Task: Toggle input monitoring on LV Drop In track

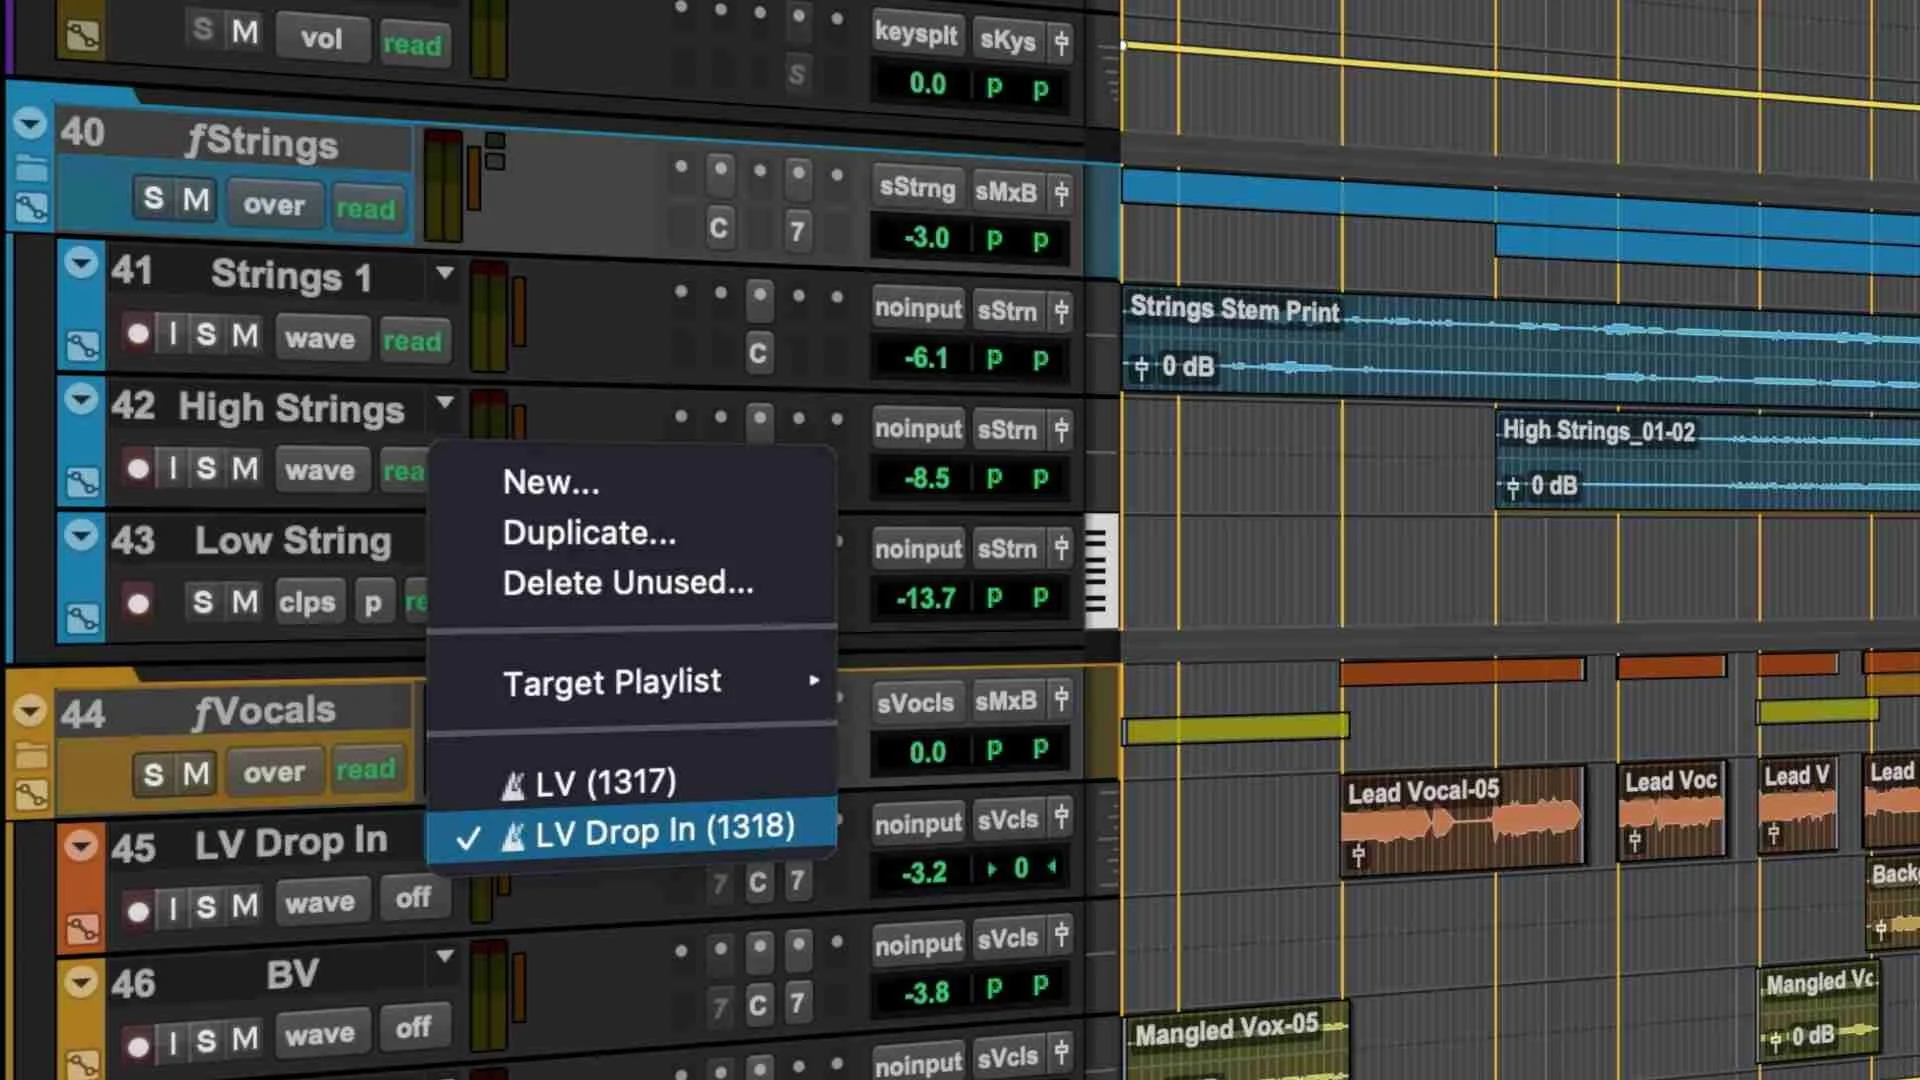Action: point(173,907)
